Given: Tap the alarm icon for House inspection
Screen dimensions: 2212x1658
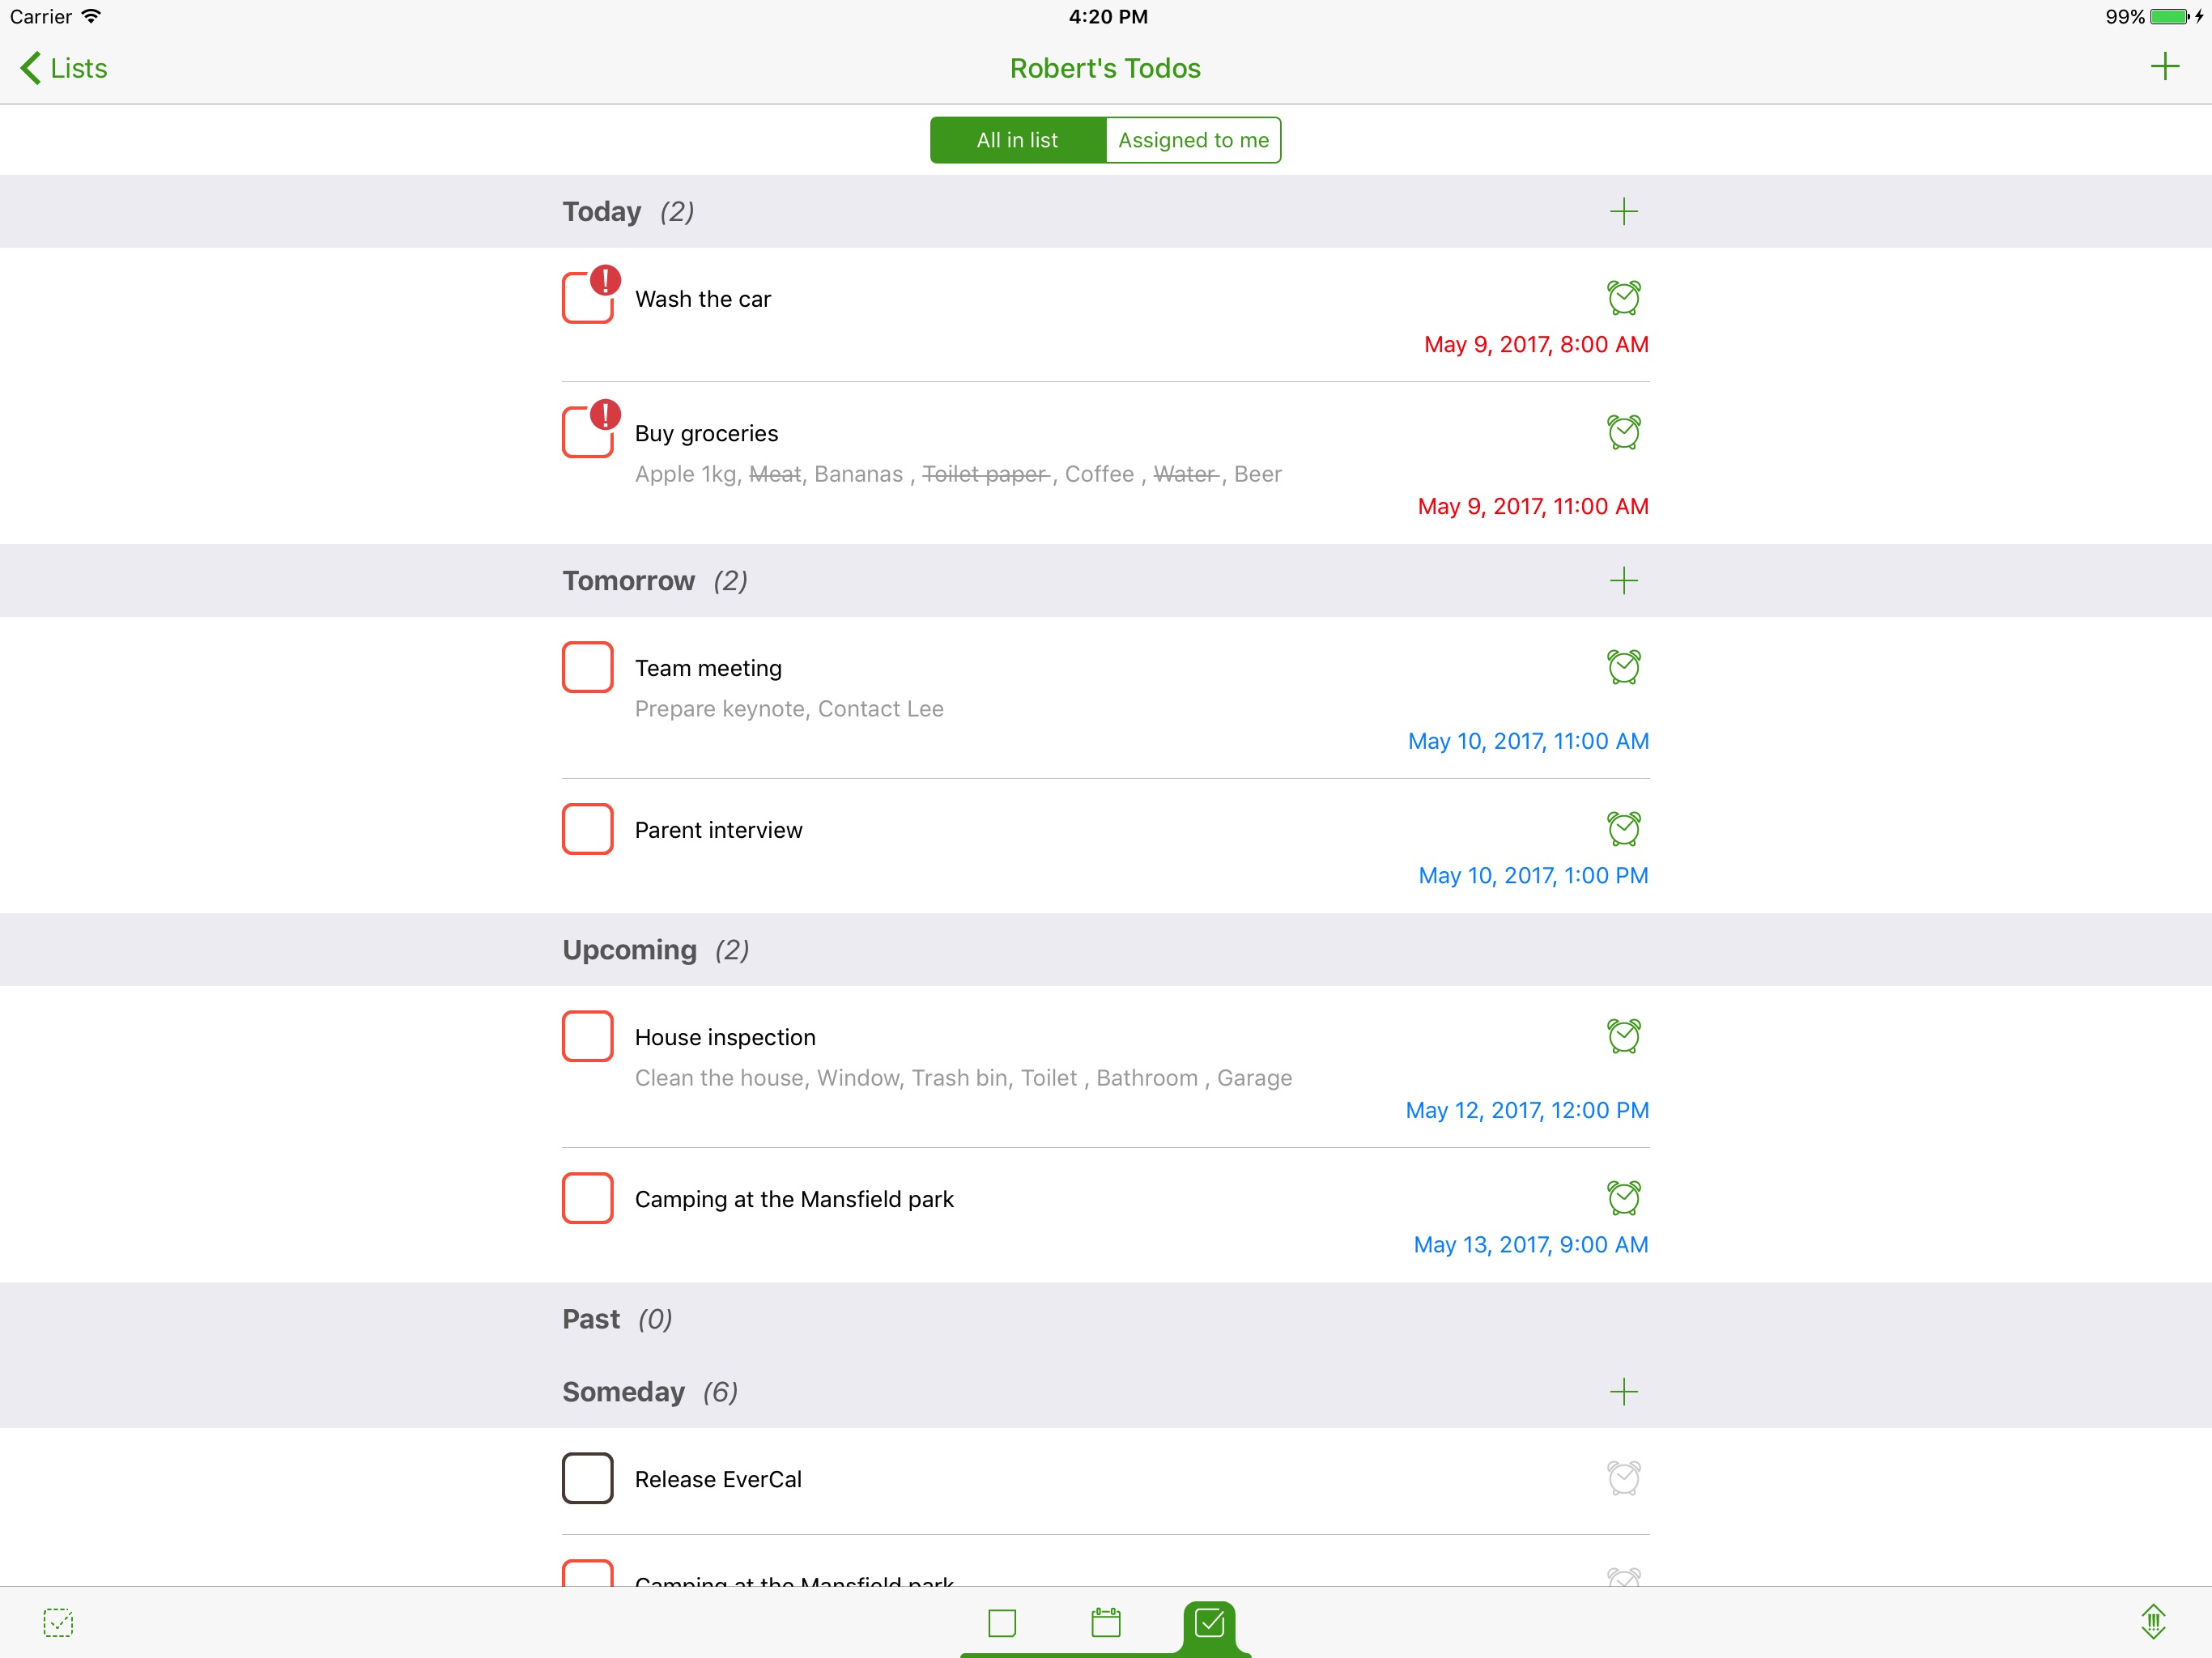Looking at the screenshot, I should tap(1623, 1035).
